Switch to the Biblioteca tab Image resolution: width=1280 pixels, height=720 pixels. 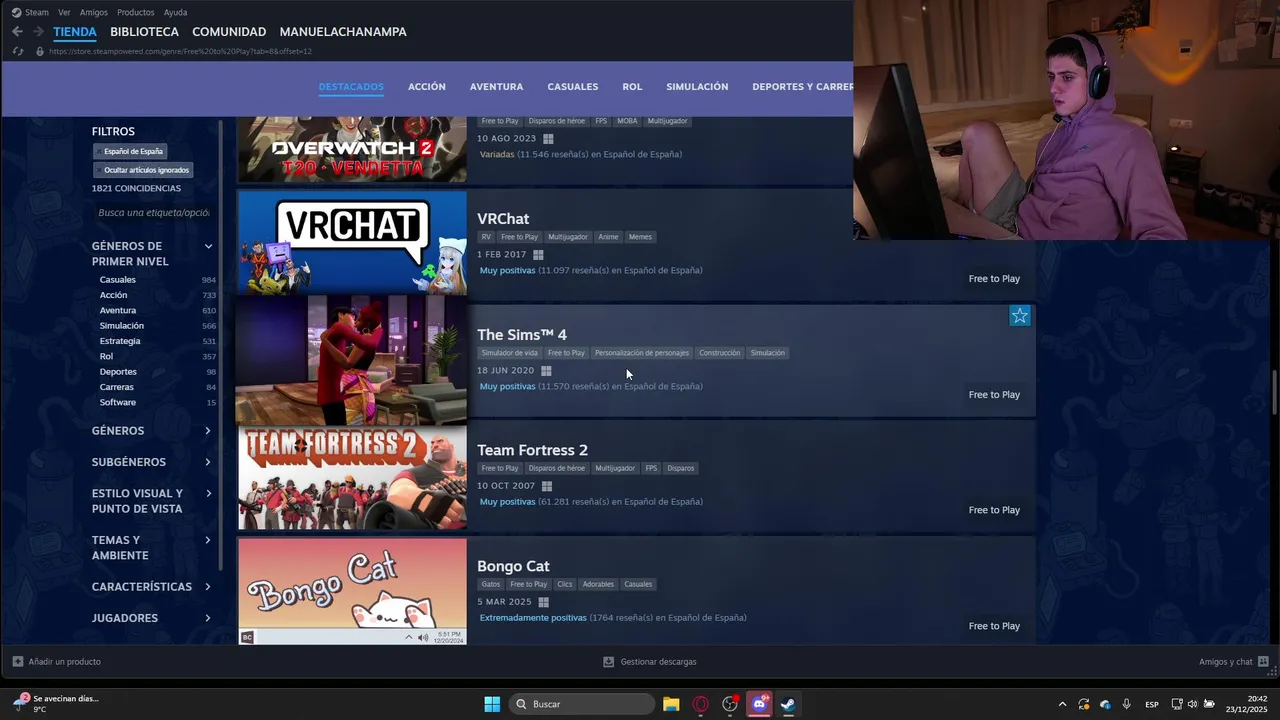point(144,32)
